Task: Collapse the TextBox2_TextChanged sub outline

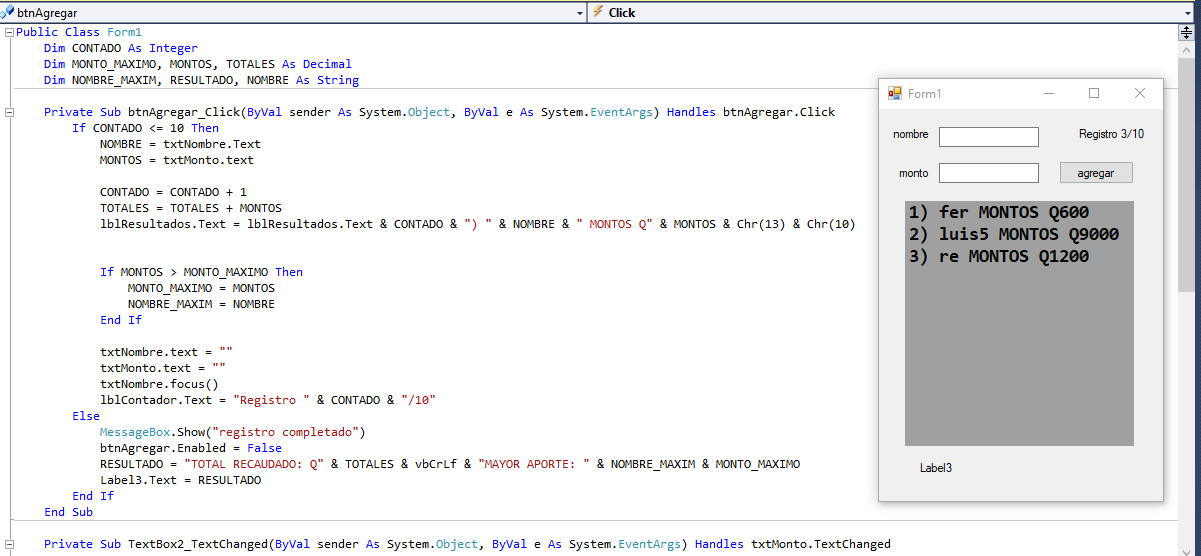Action: (9, 544)
